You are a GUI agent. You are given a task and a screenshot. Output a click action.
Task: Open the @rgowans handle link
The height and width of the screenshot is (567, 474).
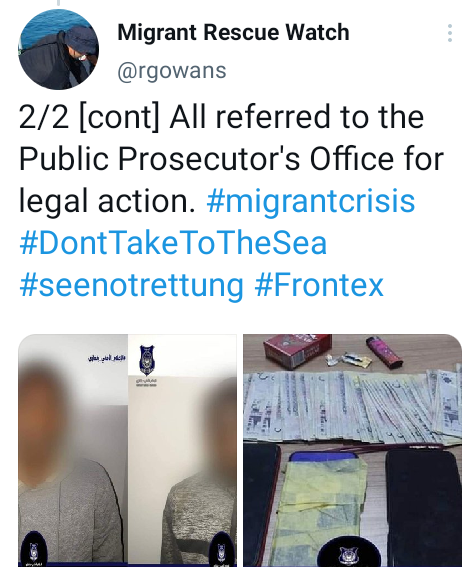tap(172, 70)
